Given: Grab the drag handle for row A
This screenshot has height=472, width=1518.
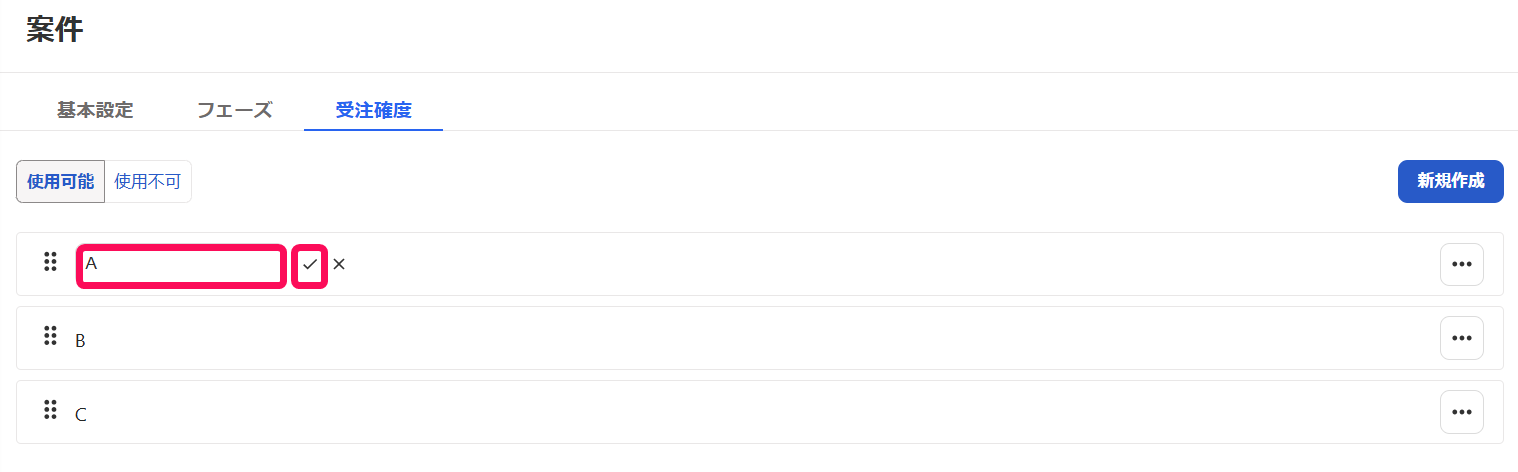Looking at the screenshot, I should 50,262.
